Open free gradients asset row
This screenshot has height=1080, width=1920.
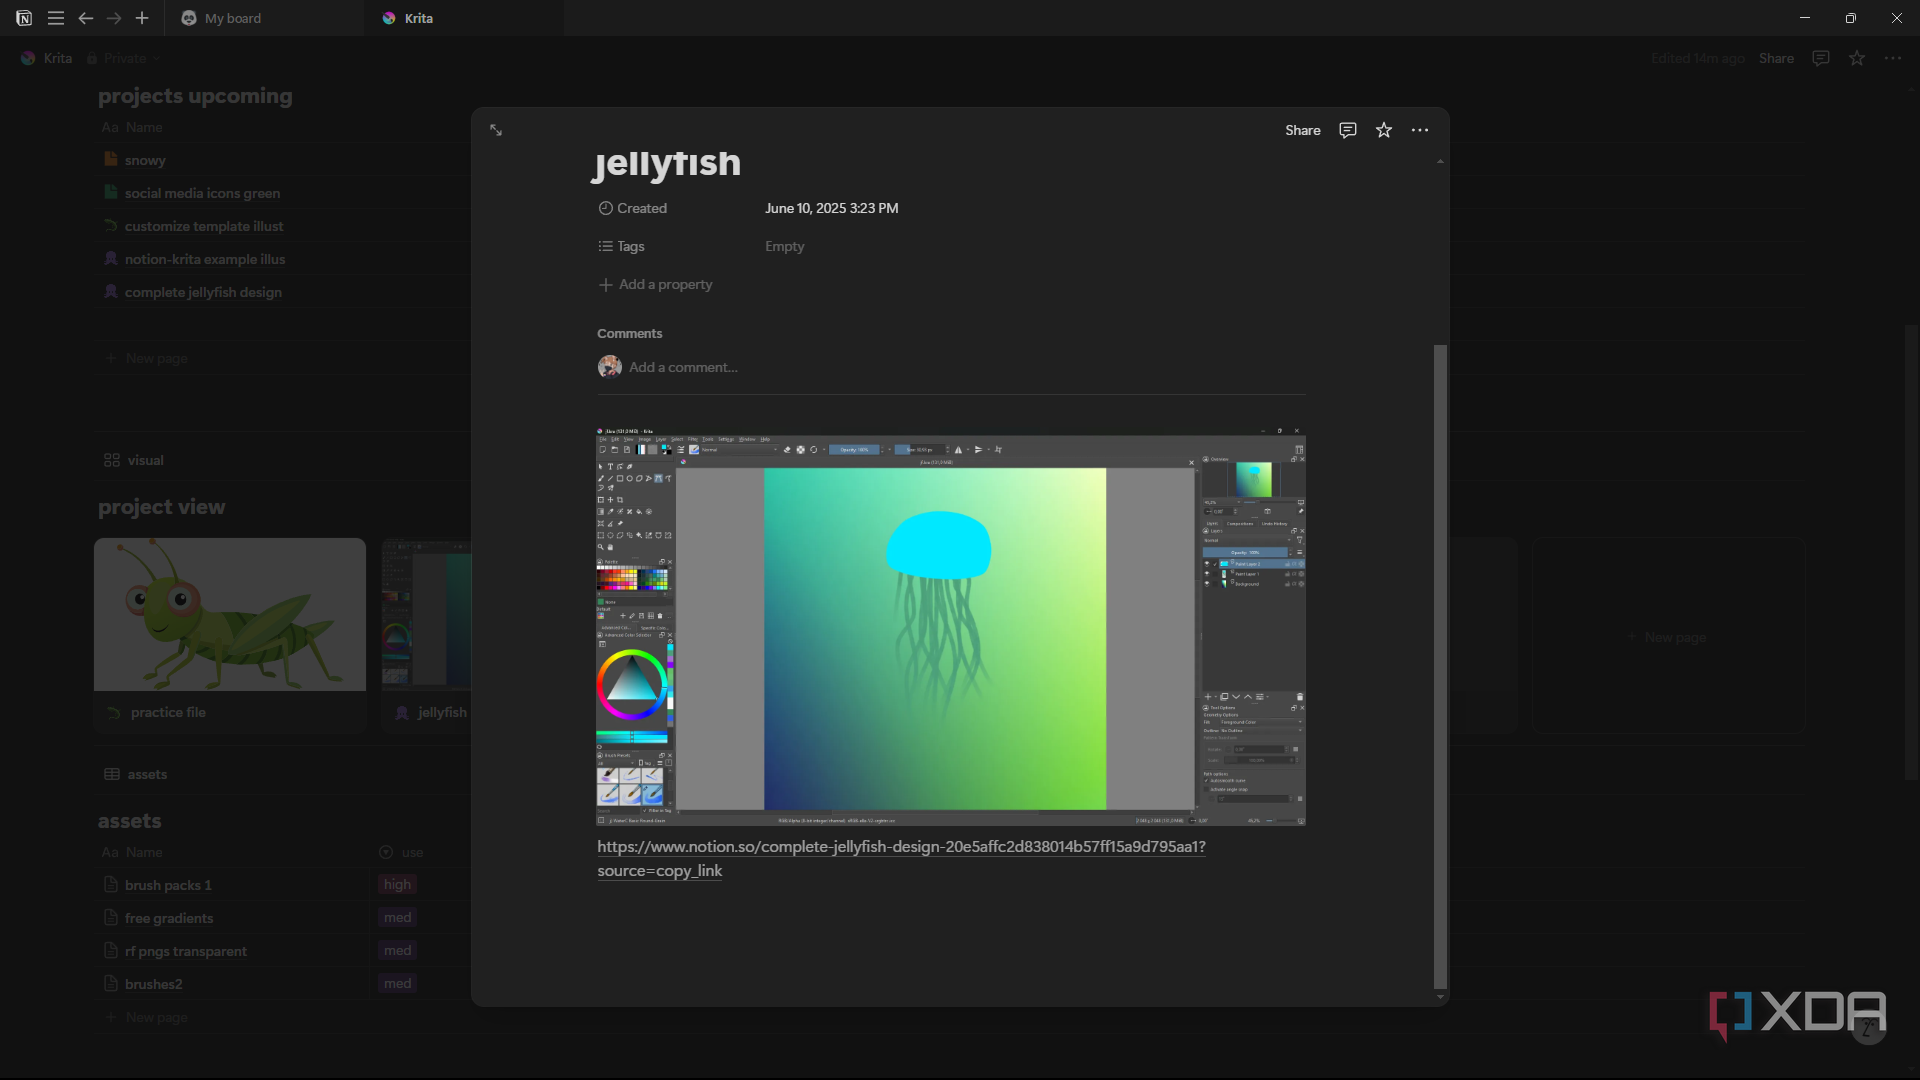[168, 918]
